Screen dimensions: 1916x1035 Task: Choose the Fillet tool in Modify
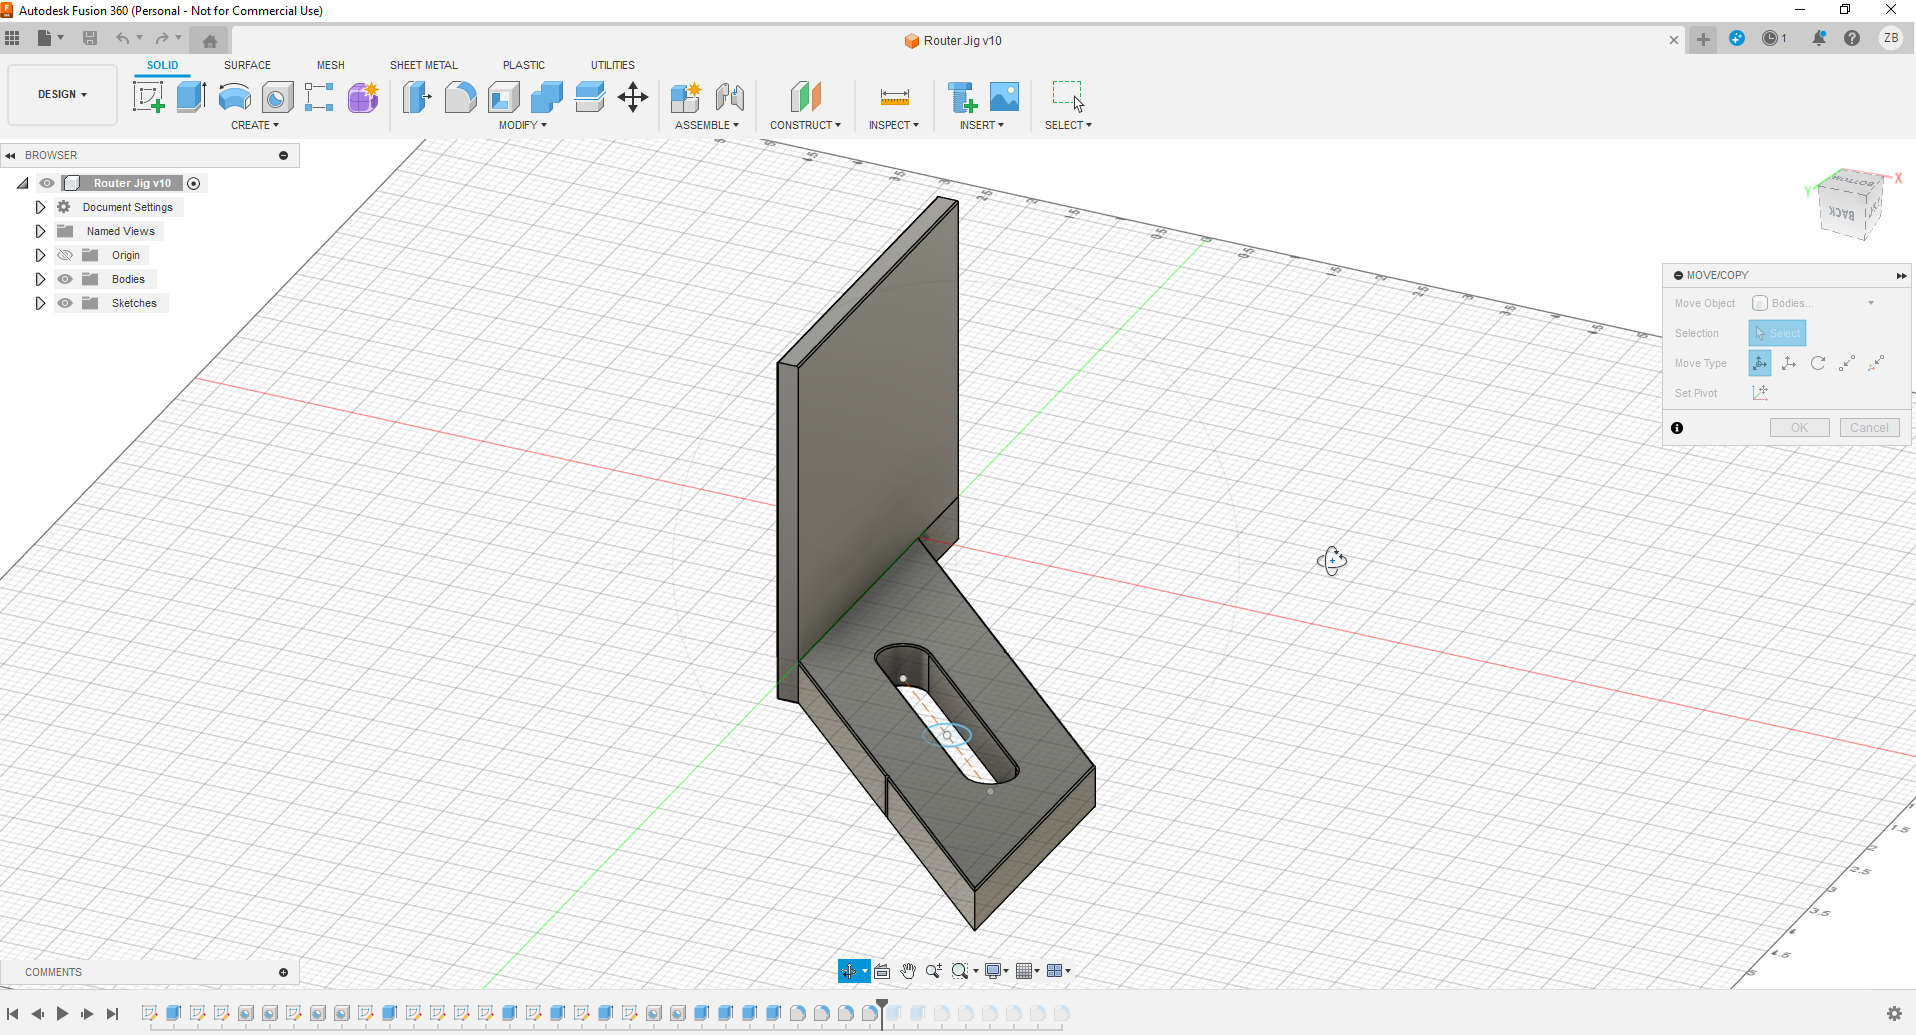(460, 97)
